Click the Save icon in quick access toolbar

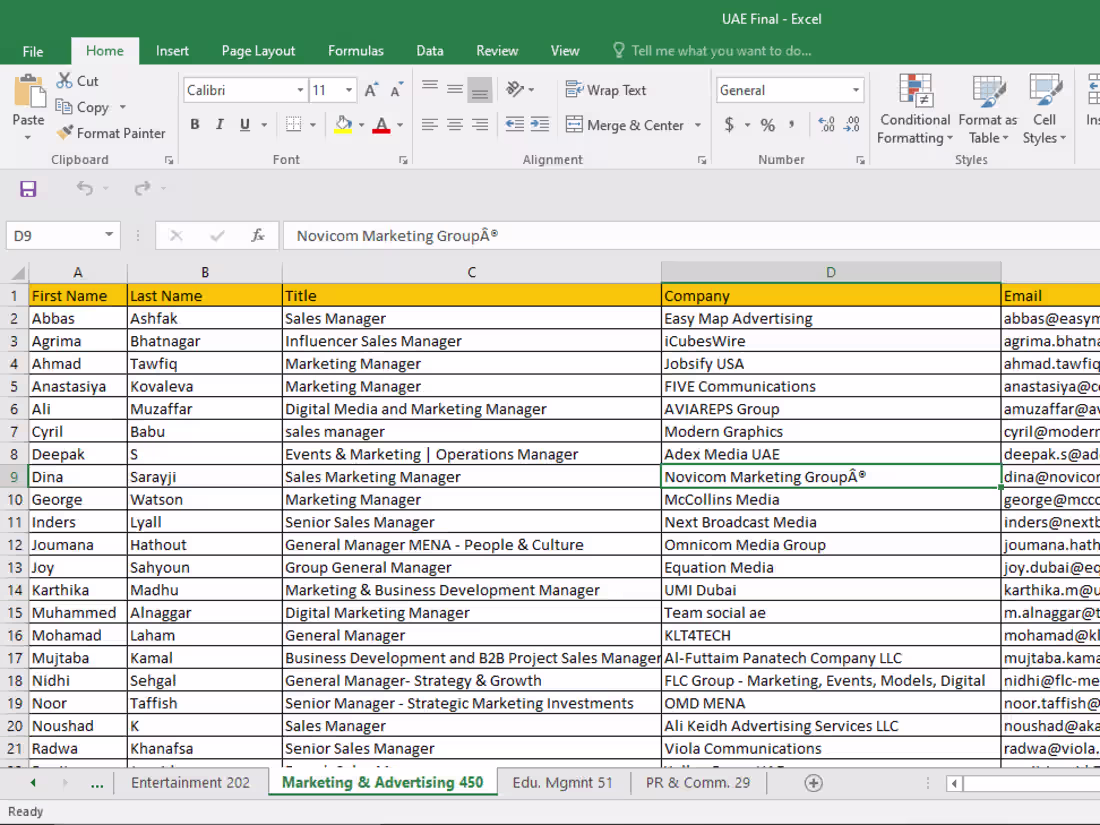coord(28,189)
